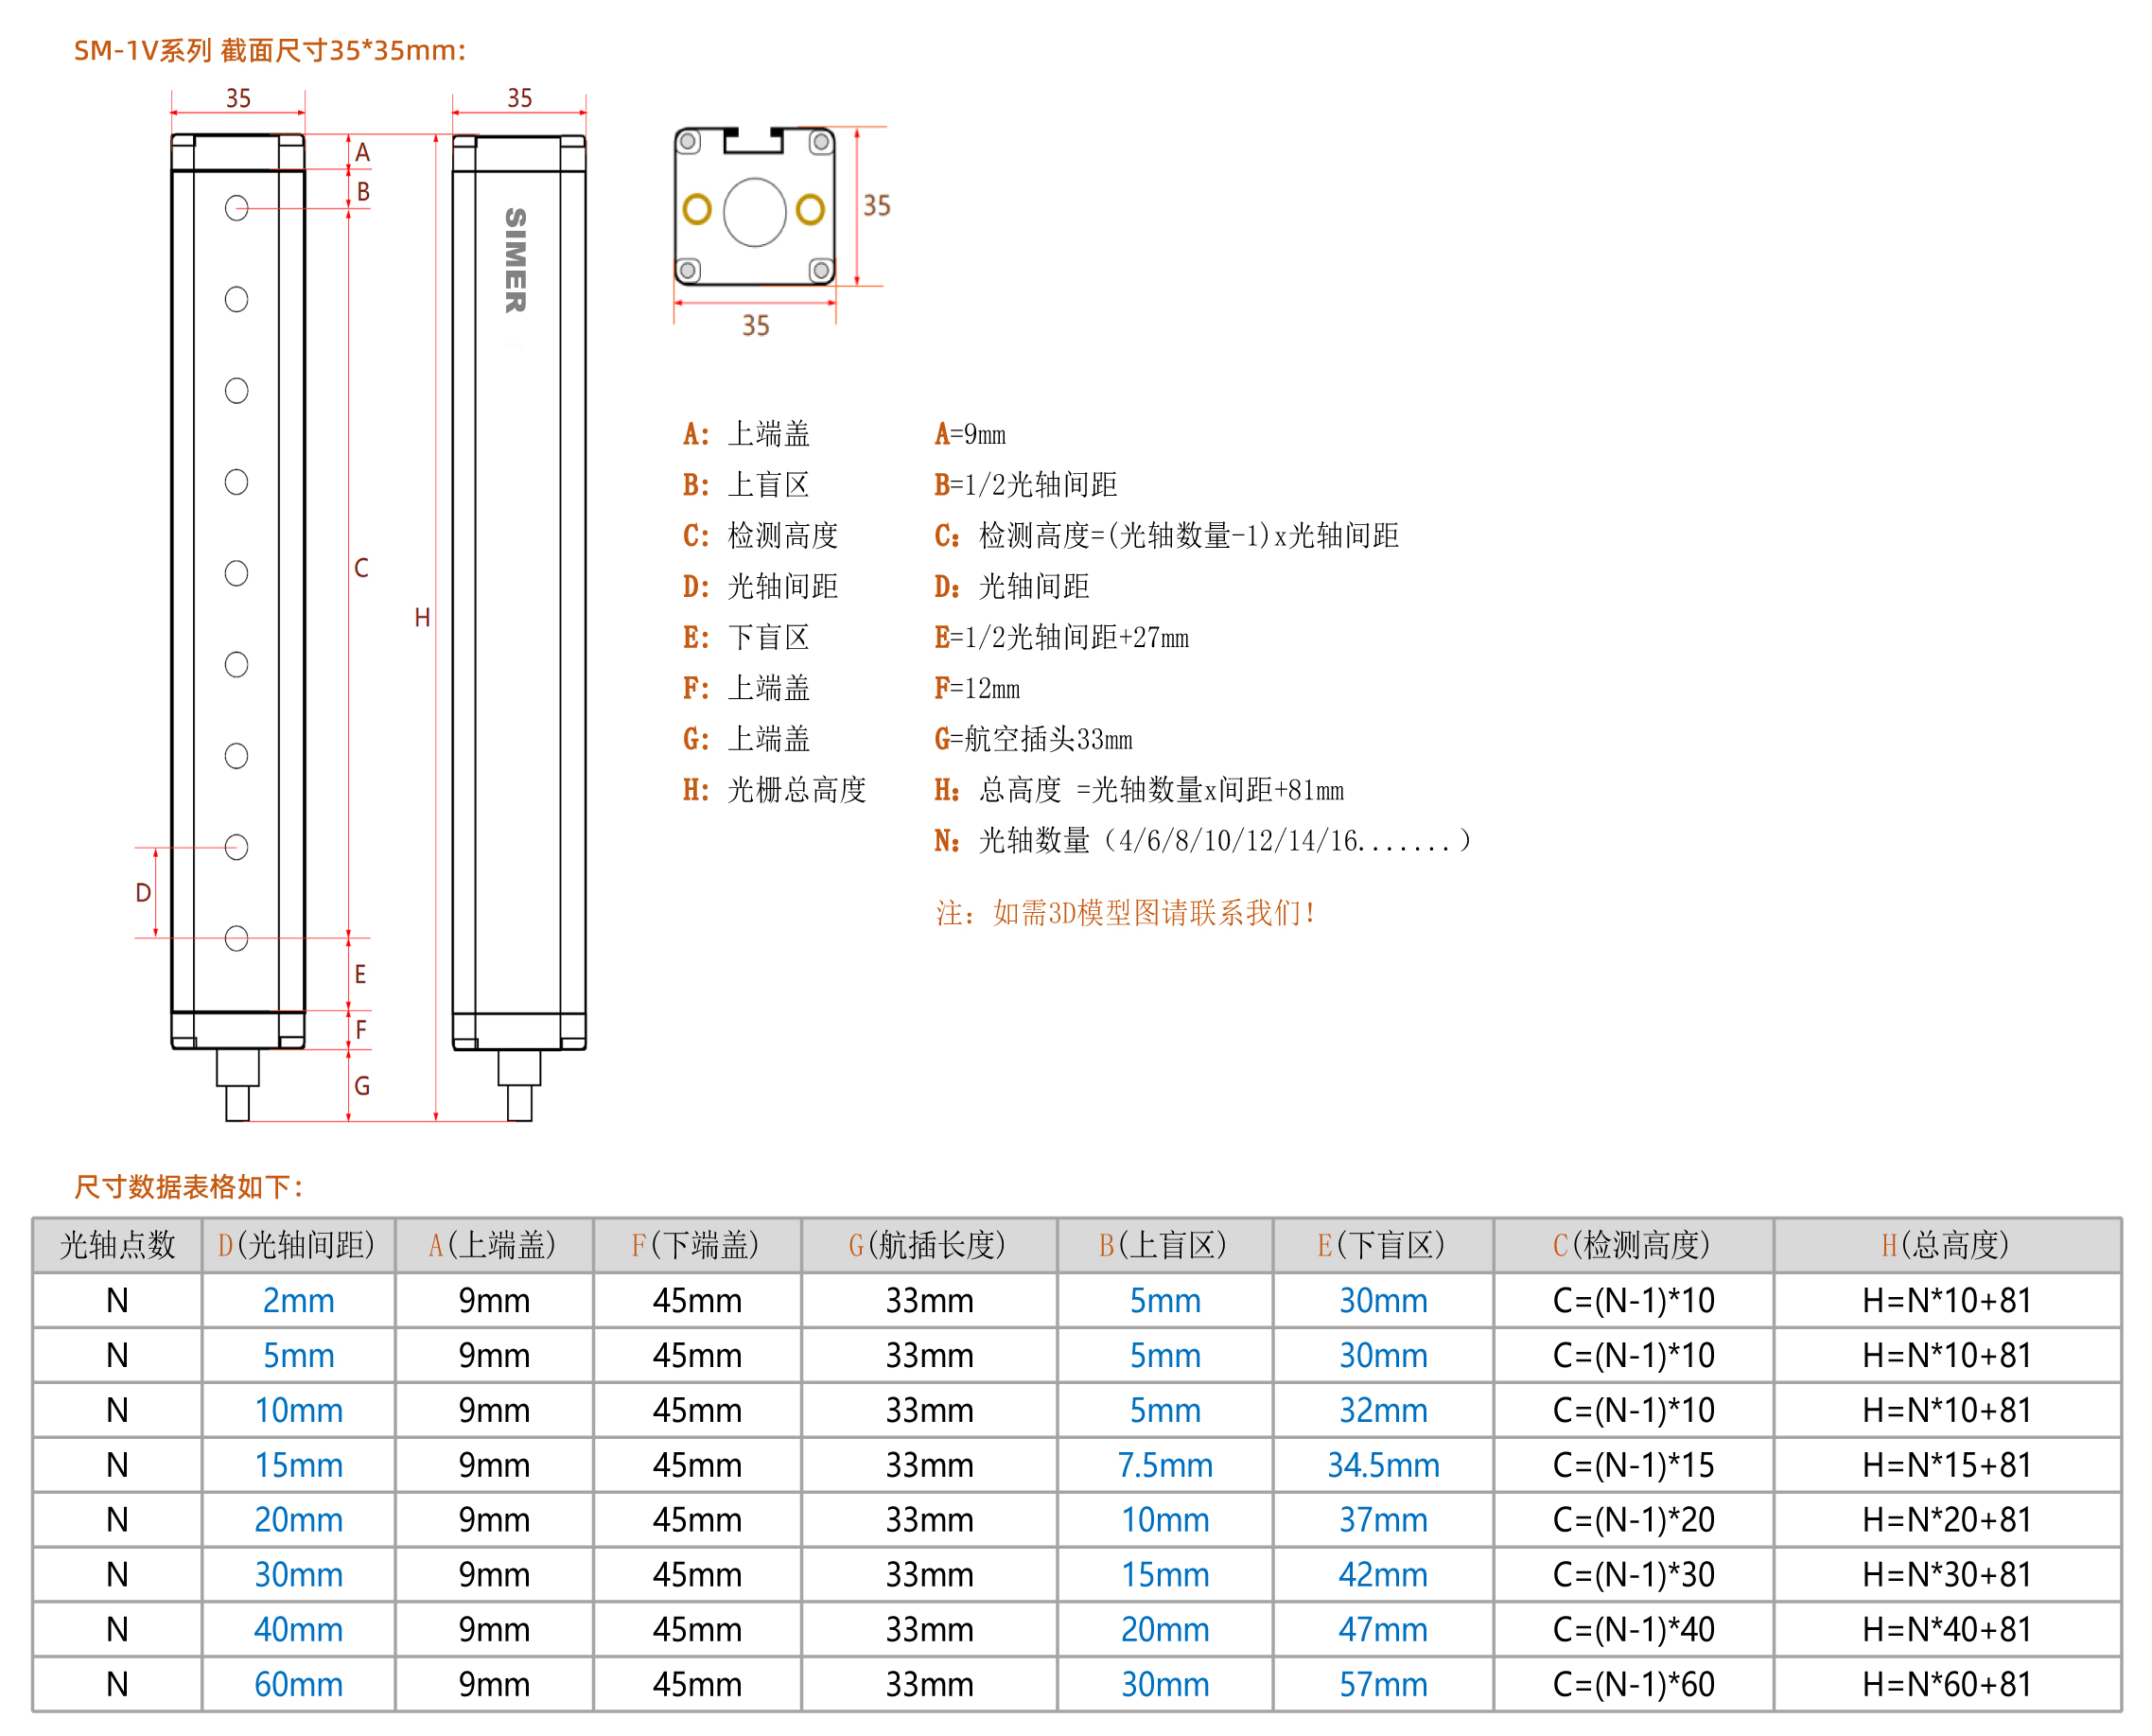Click the D(光轴间距) column header

299,1246
